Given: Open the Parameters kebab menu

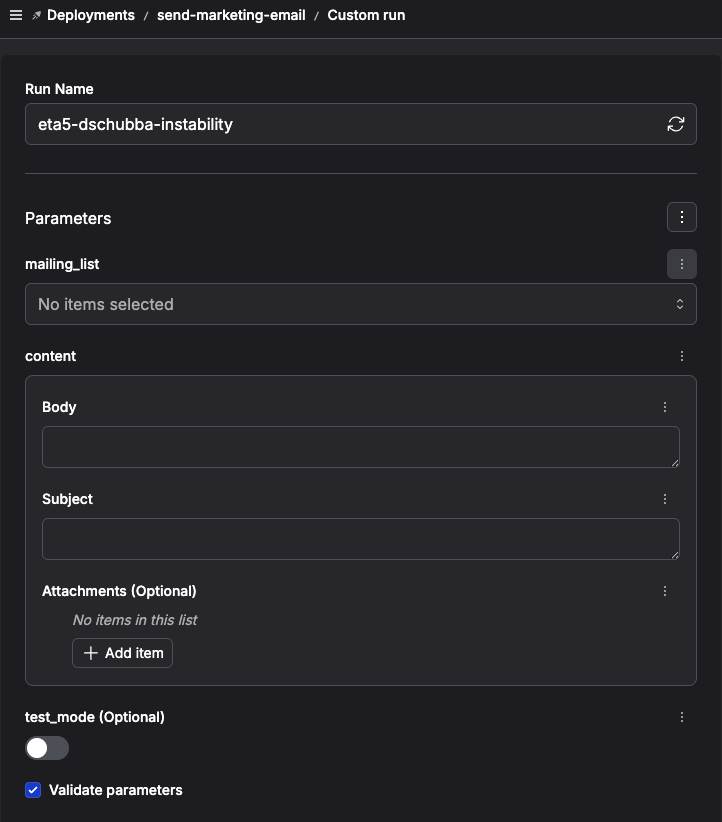Looking at the screenshot, I should pos(682,217).
